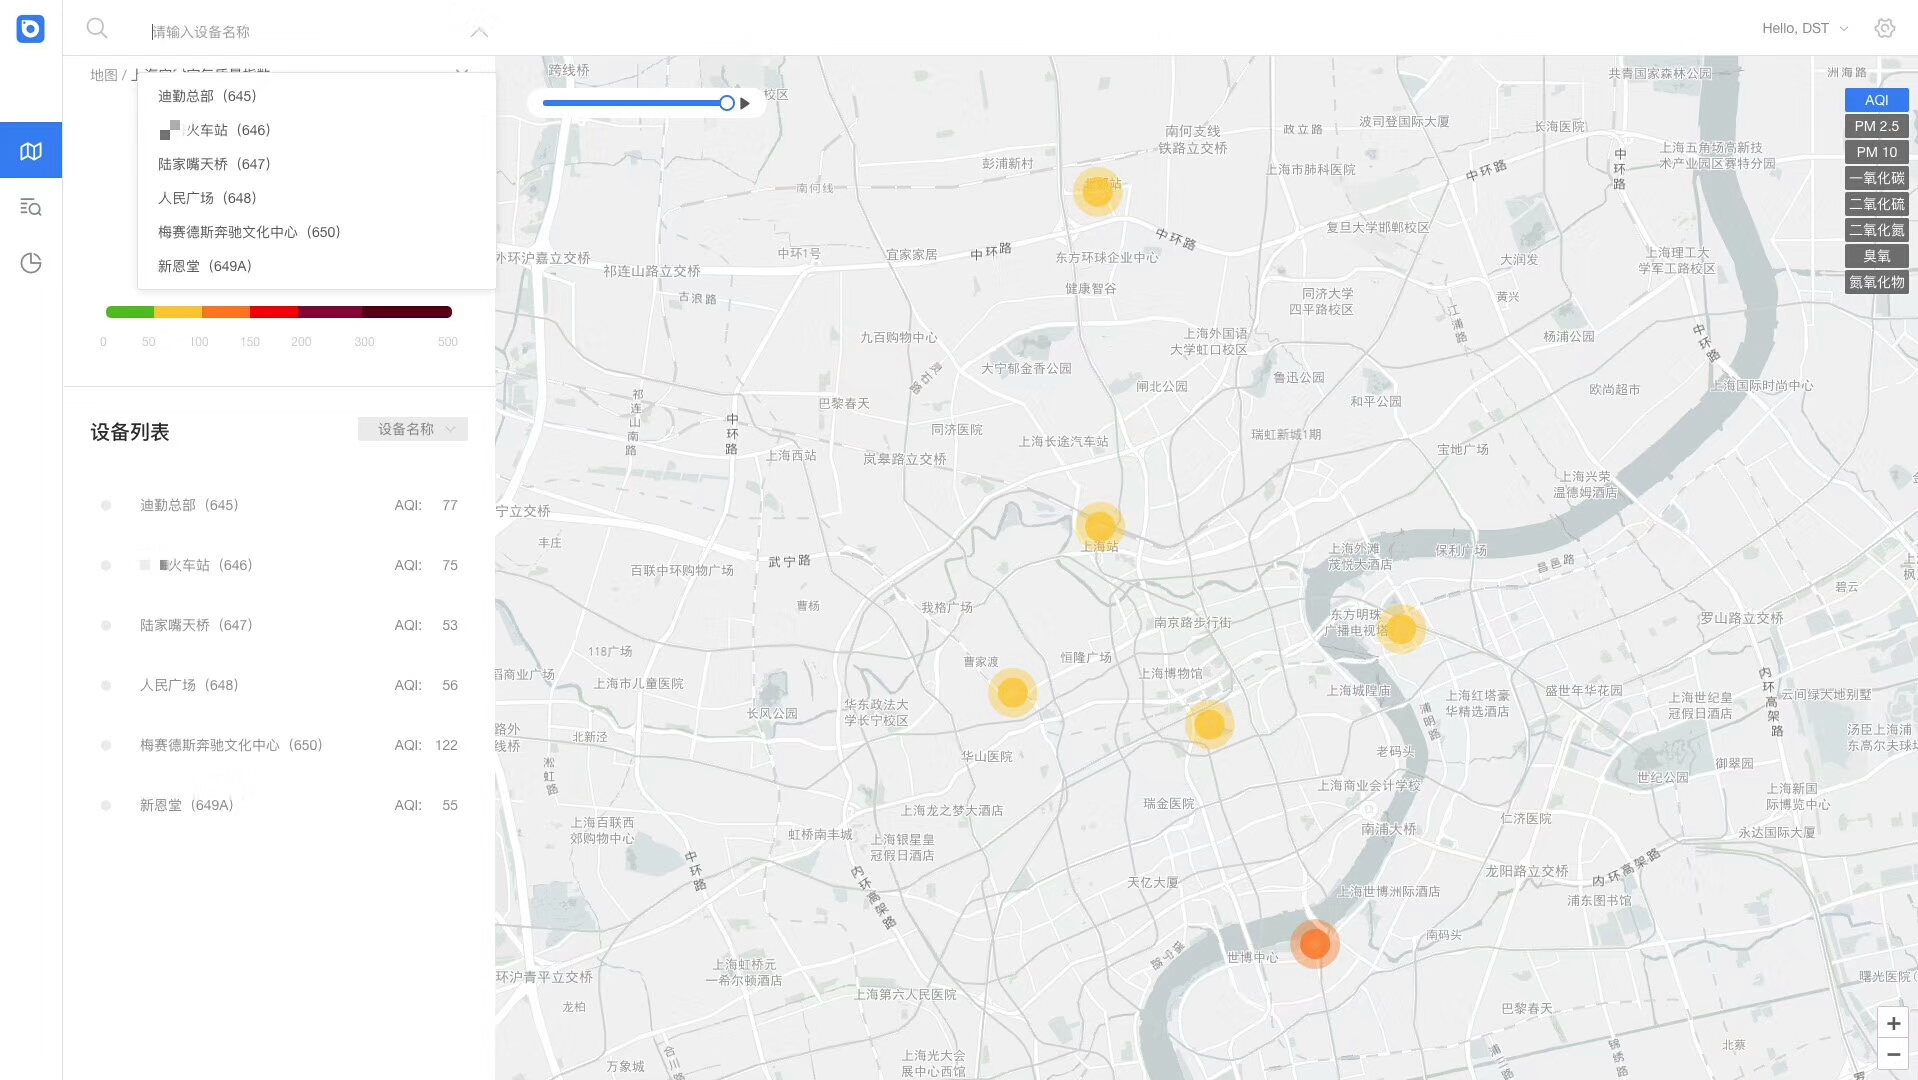The height and width of the screenshot is (1080, 1918).
Task: Choose 人民广场 (648) from suggestions
Action: click(207, 198)
